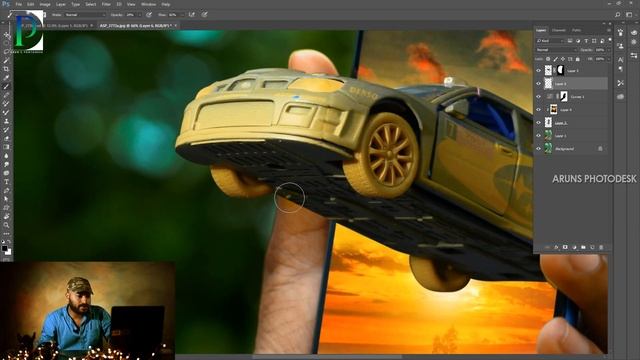Screen dimensions: 640x360
Task: Click the add layer style fx icon
Action: (556, 247)
